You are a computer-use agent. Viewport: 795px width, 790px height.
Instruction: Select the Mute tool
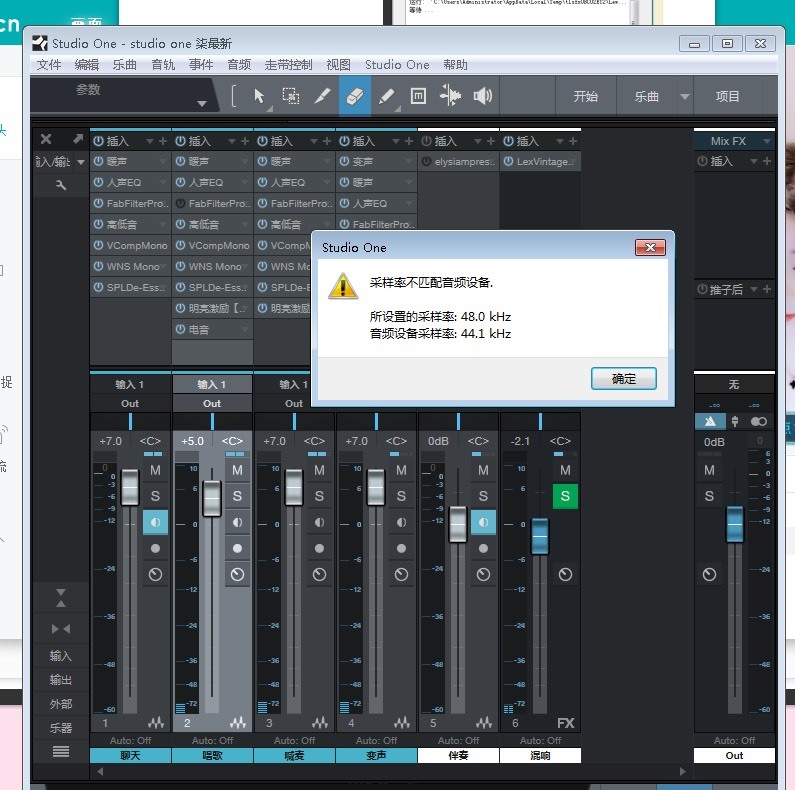[418, 96]
